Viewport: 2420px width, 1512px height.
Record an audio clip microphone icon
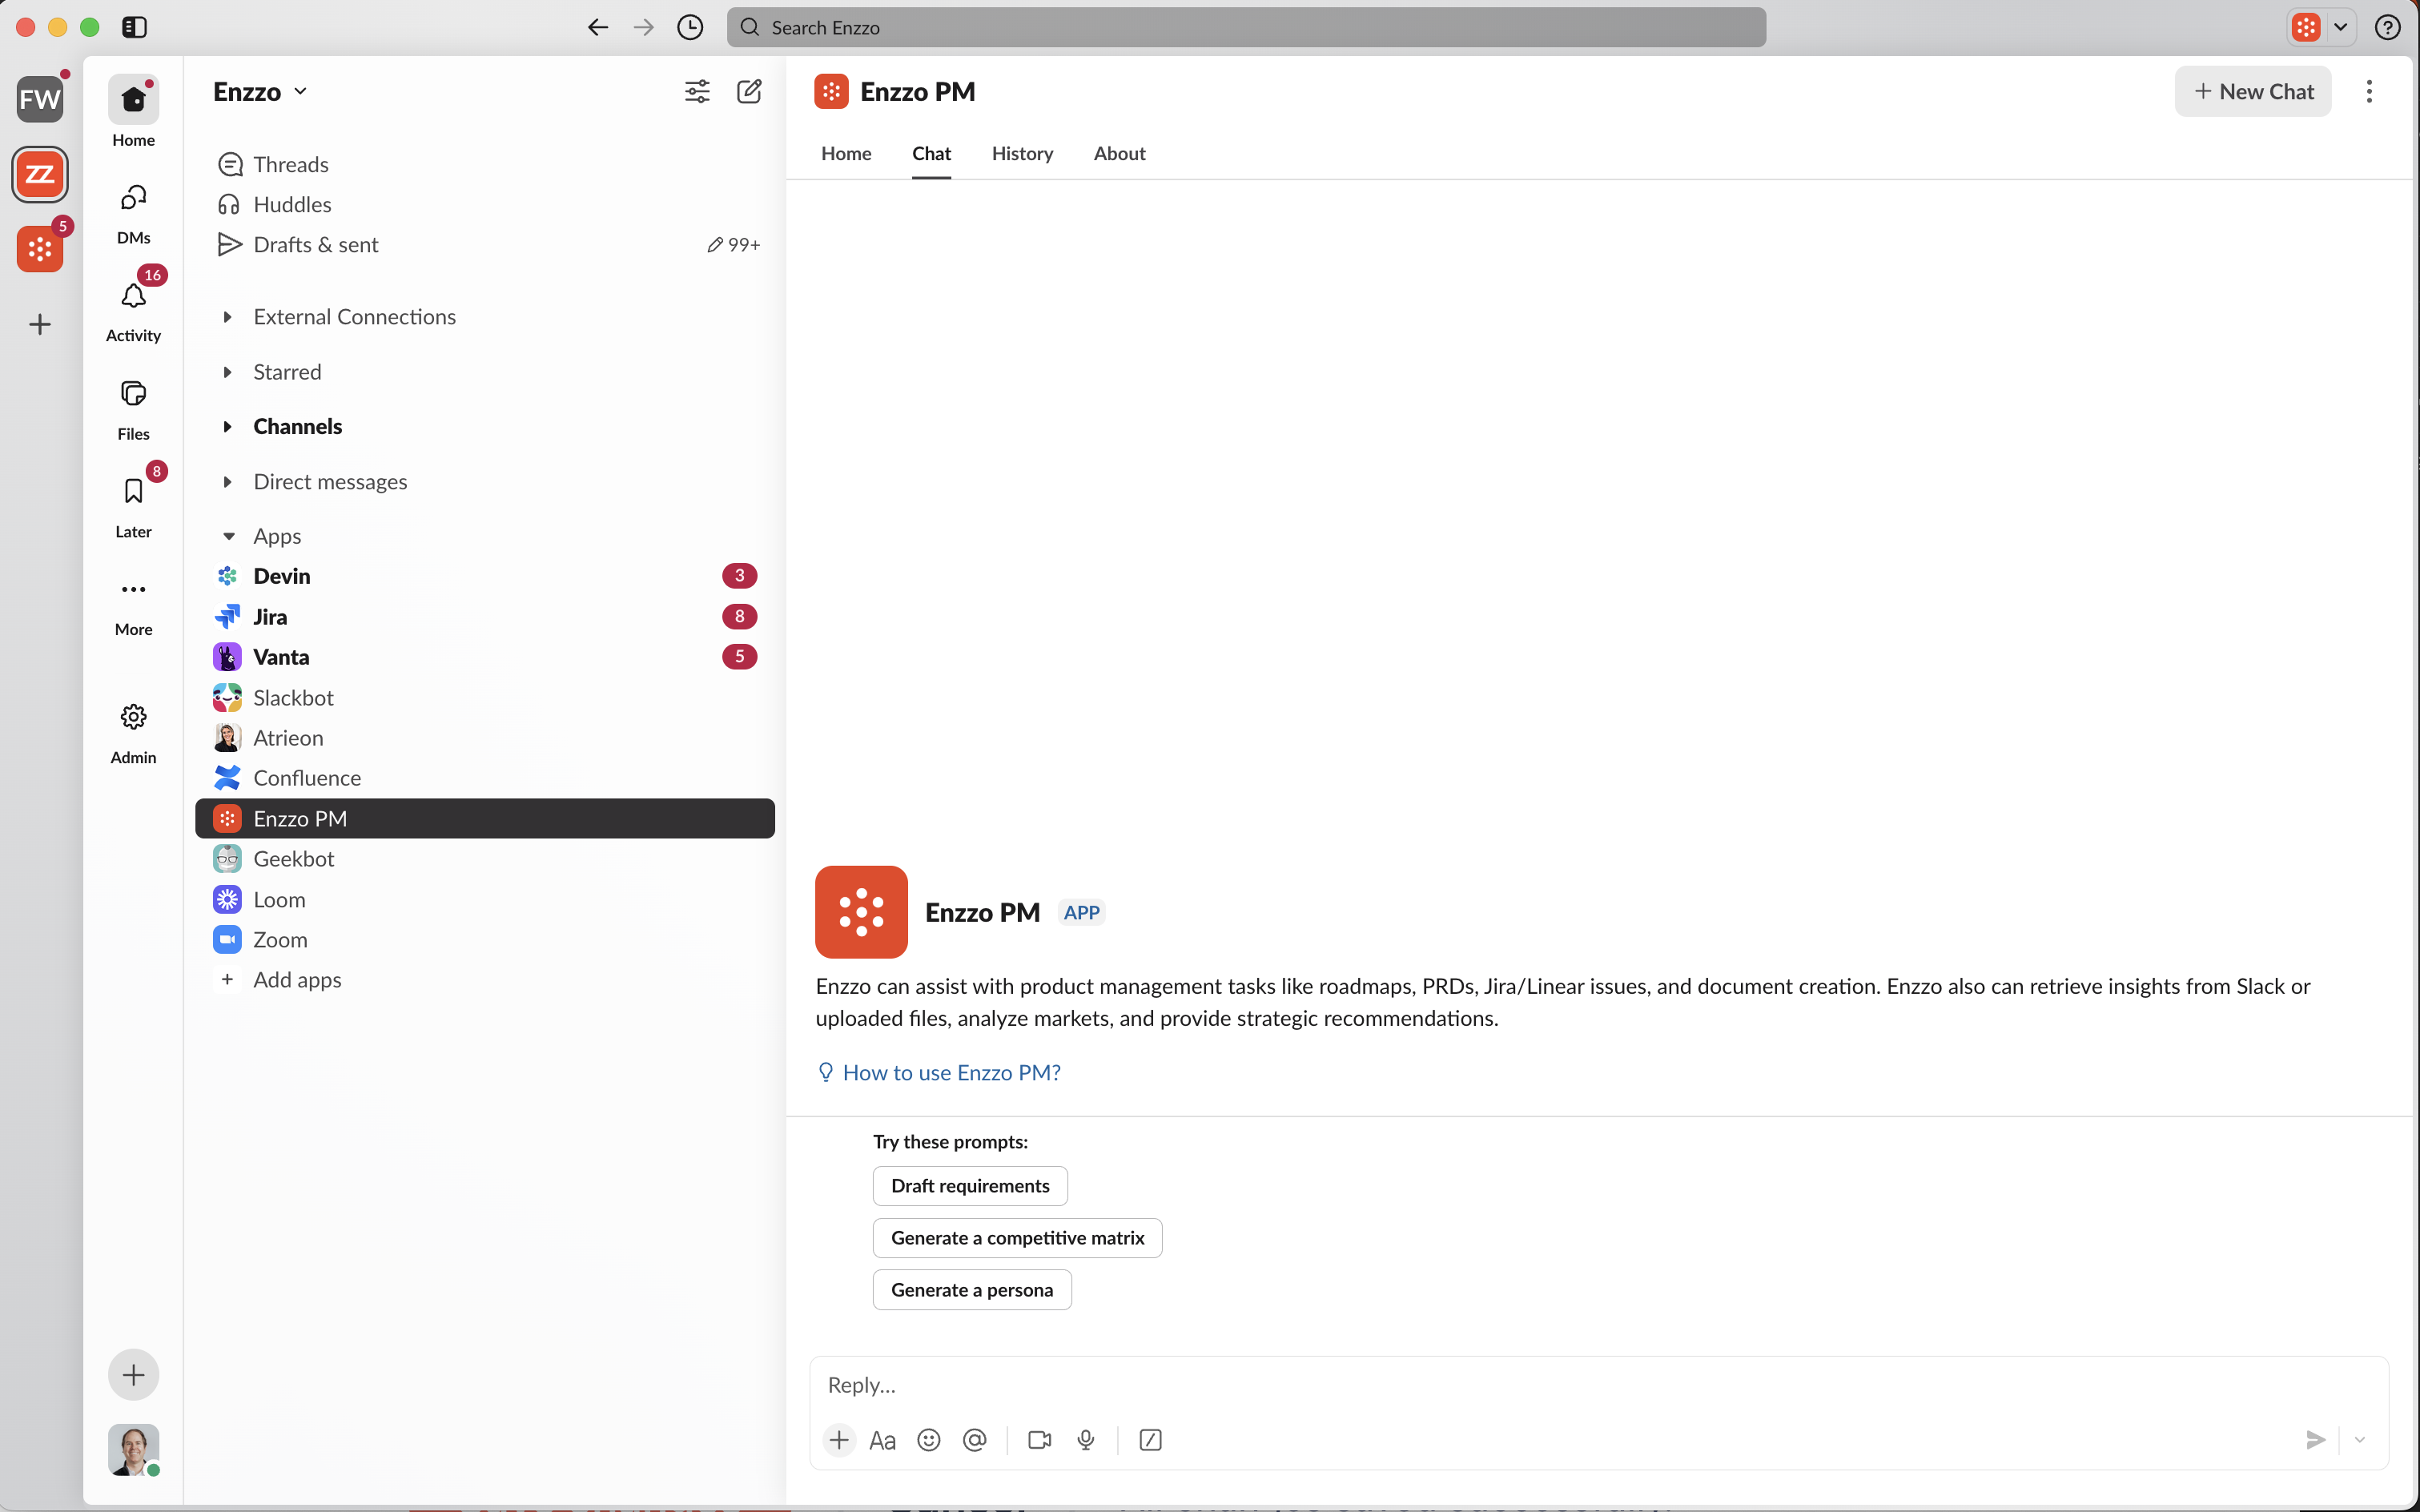click(x=1085, y=1440)
